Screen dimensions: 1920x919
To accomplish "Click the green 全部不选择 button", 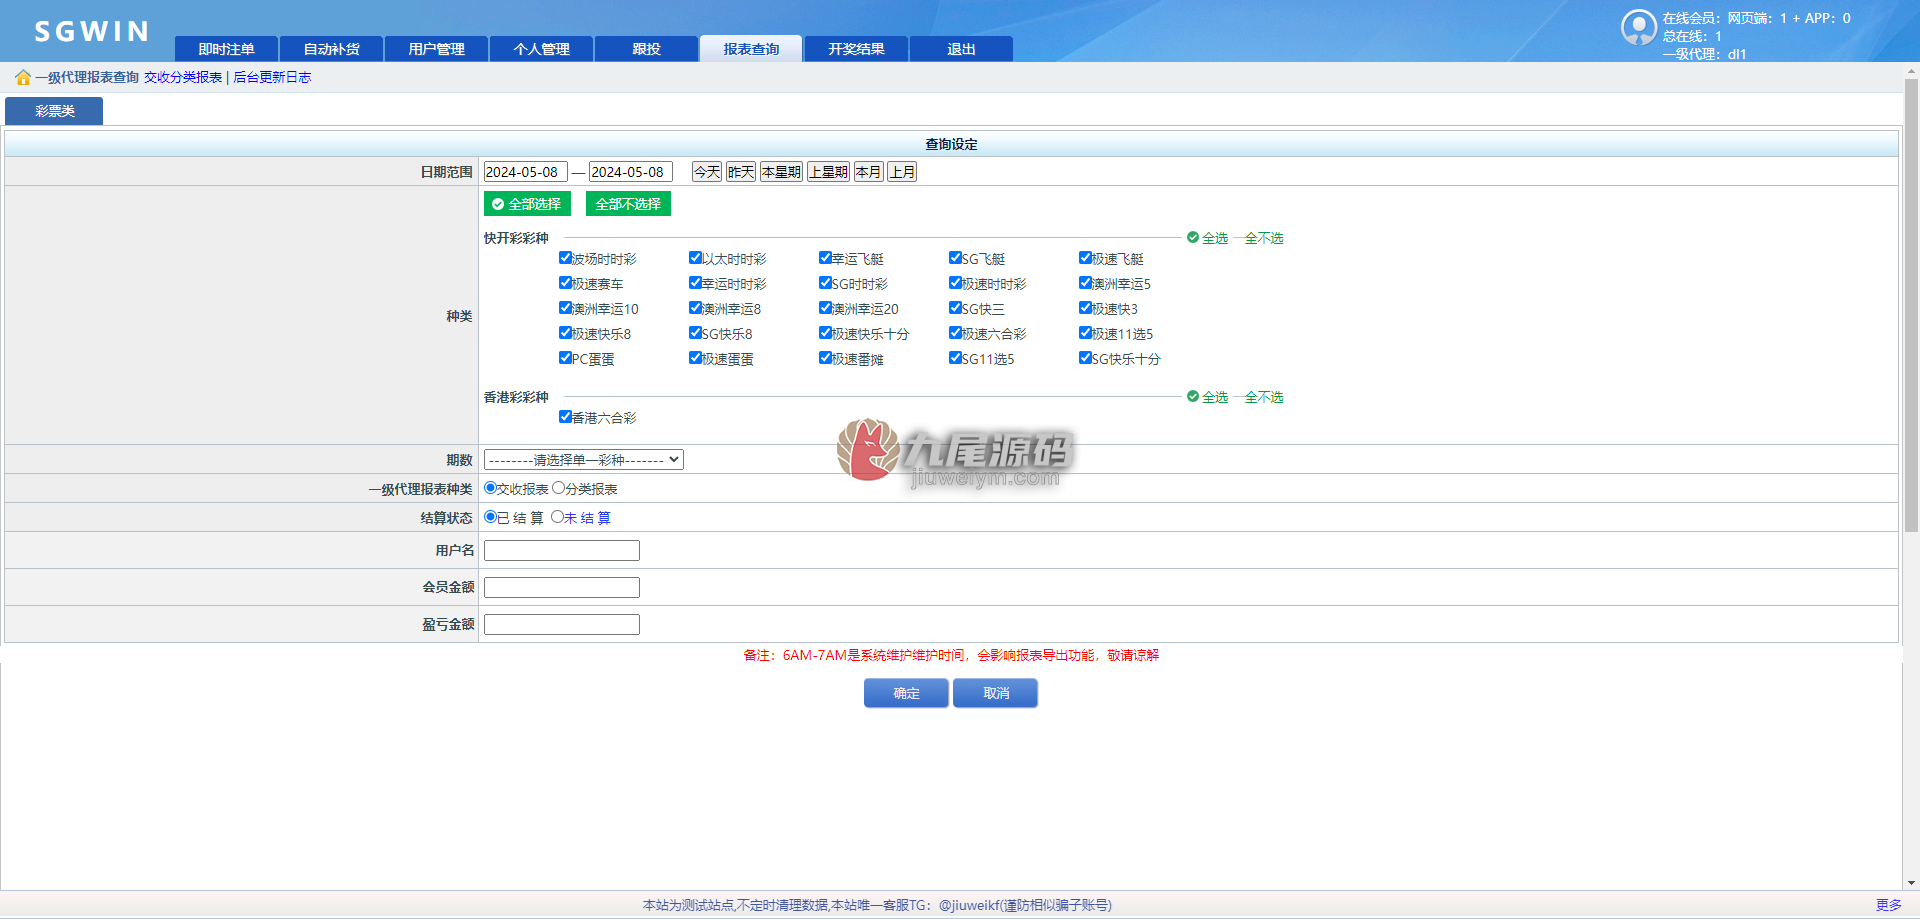I will click(x=628, y=204).
